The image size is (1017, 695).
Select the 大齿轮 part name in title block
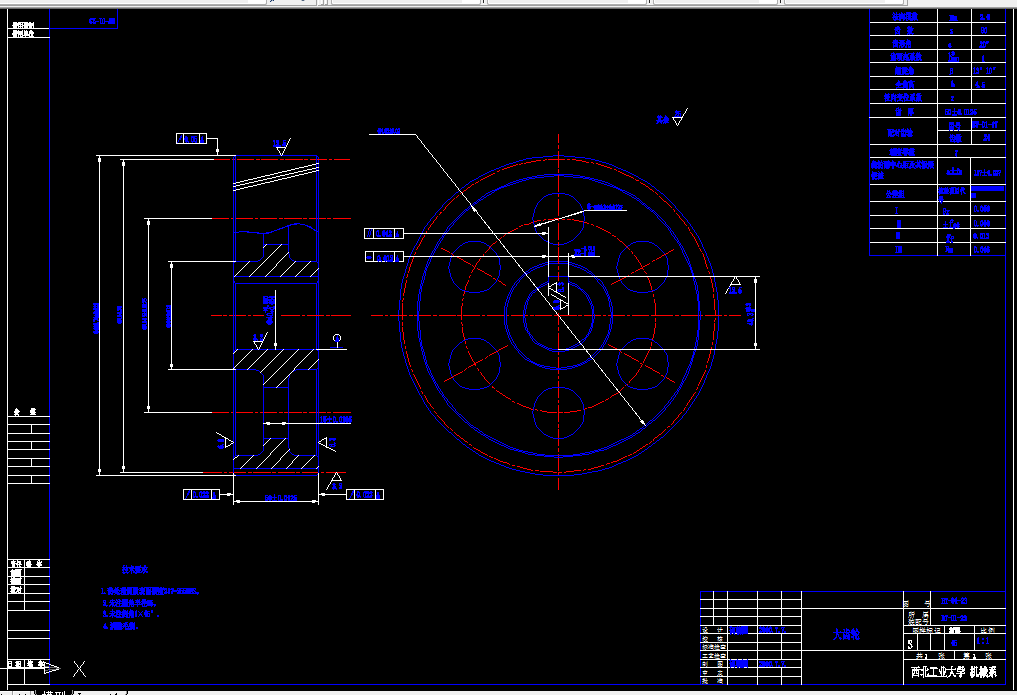pos(846,635)
